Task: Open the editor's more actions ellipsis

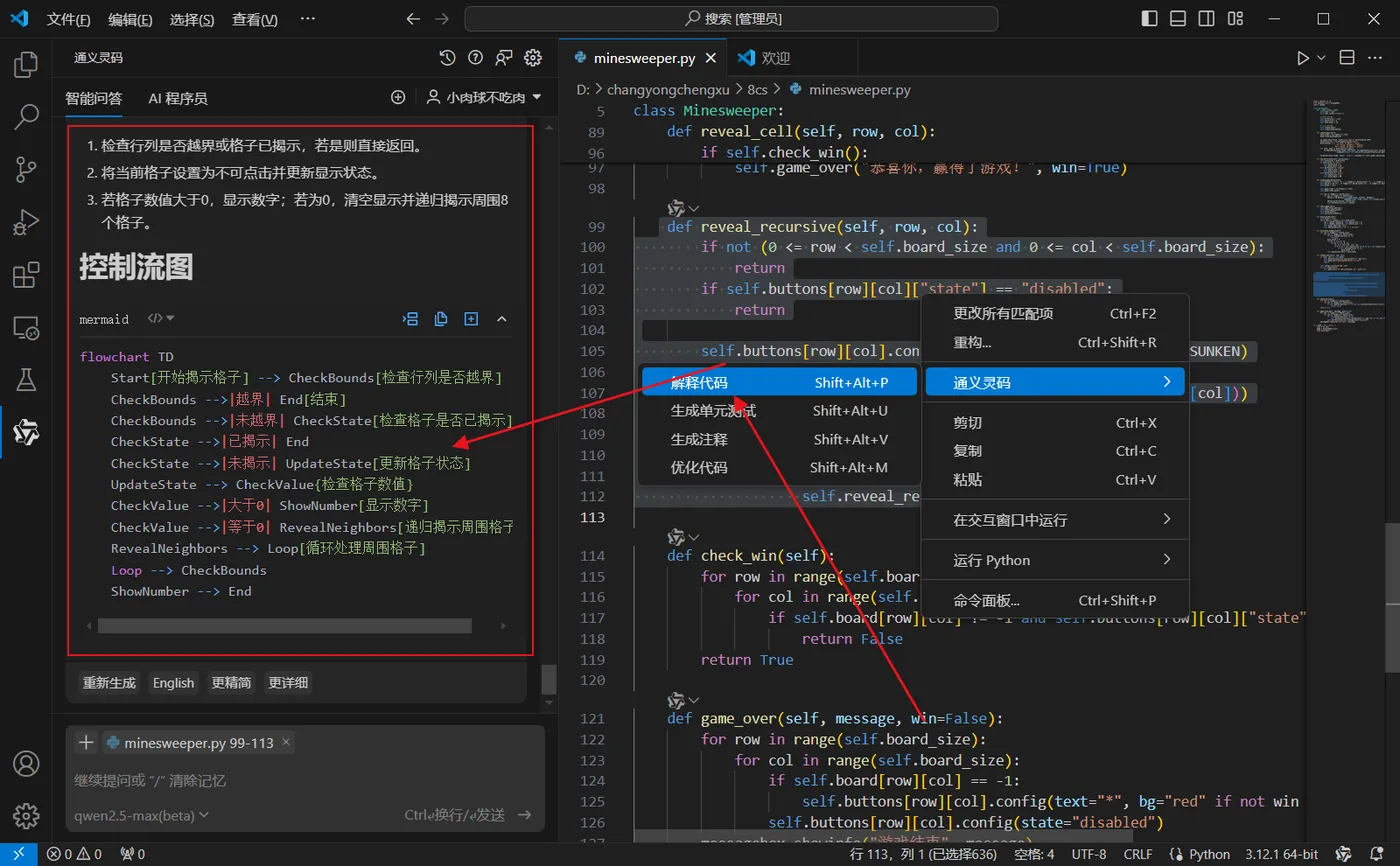Action: point(1376,58)
